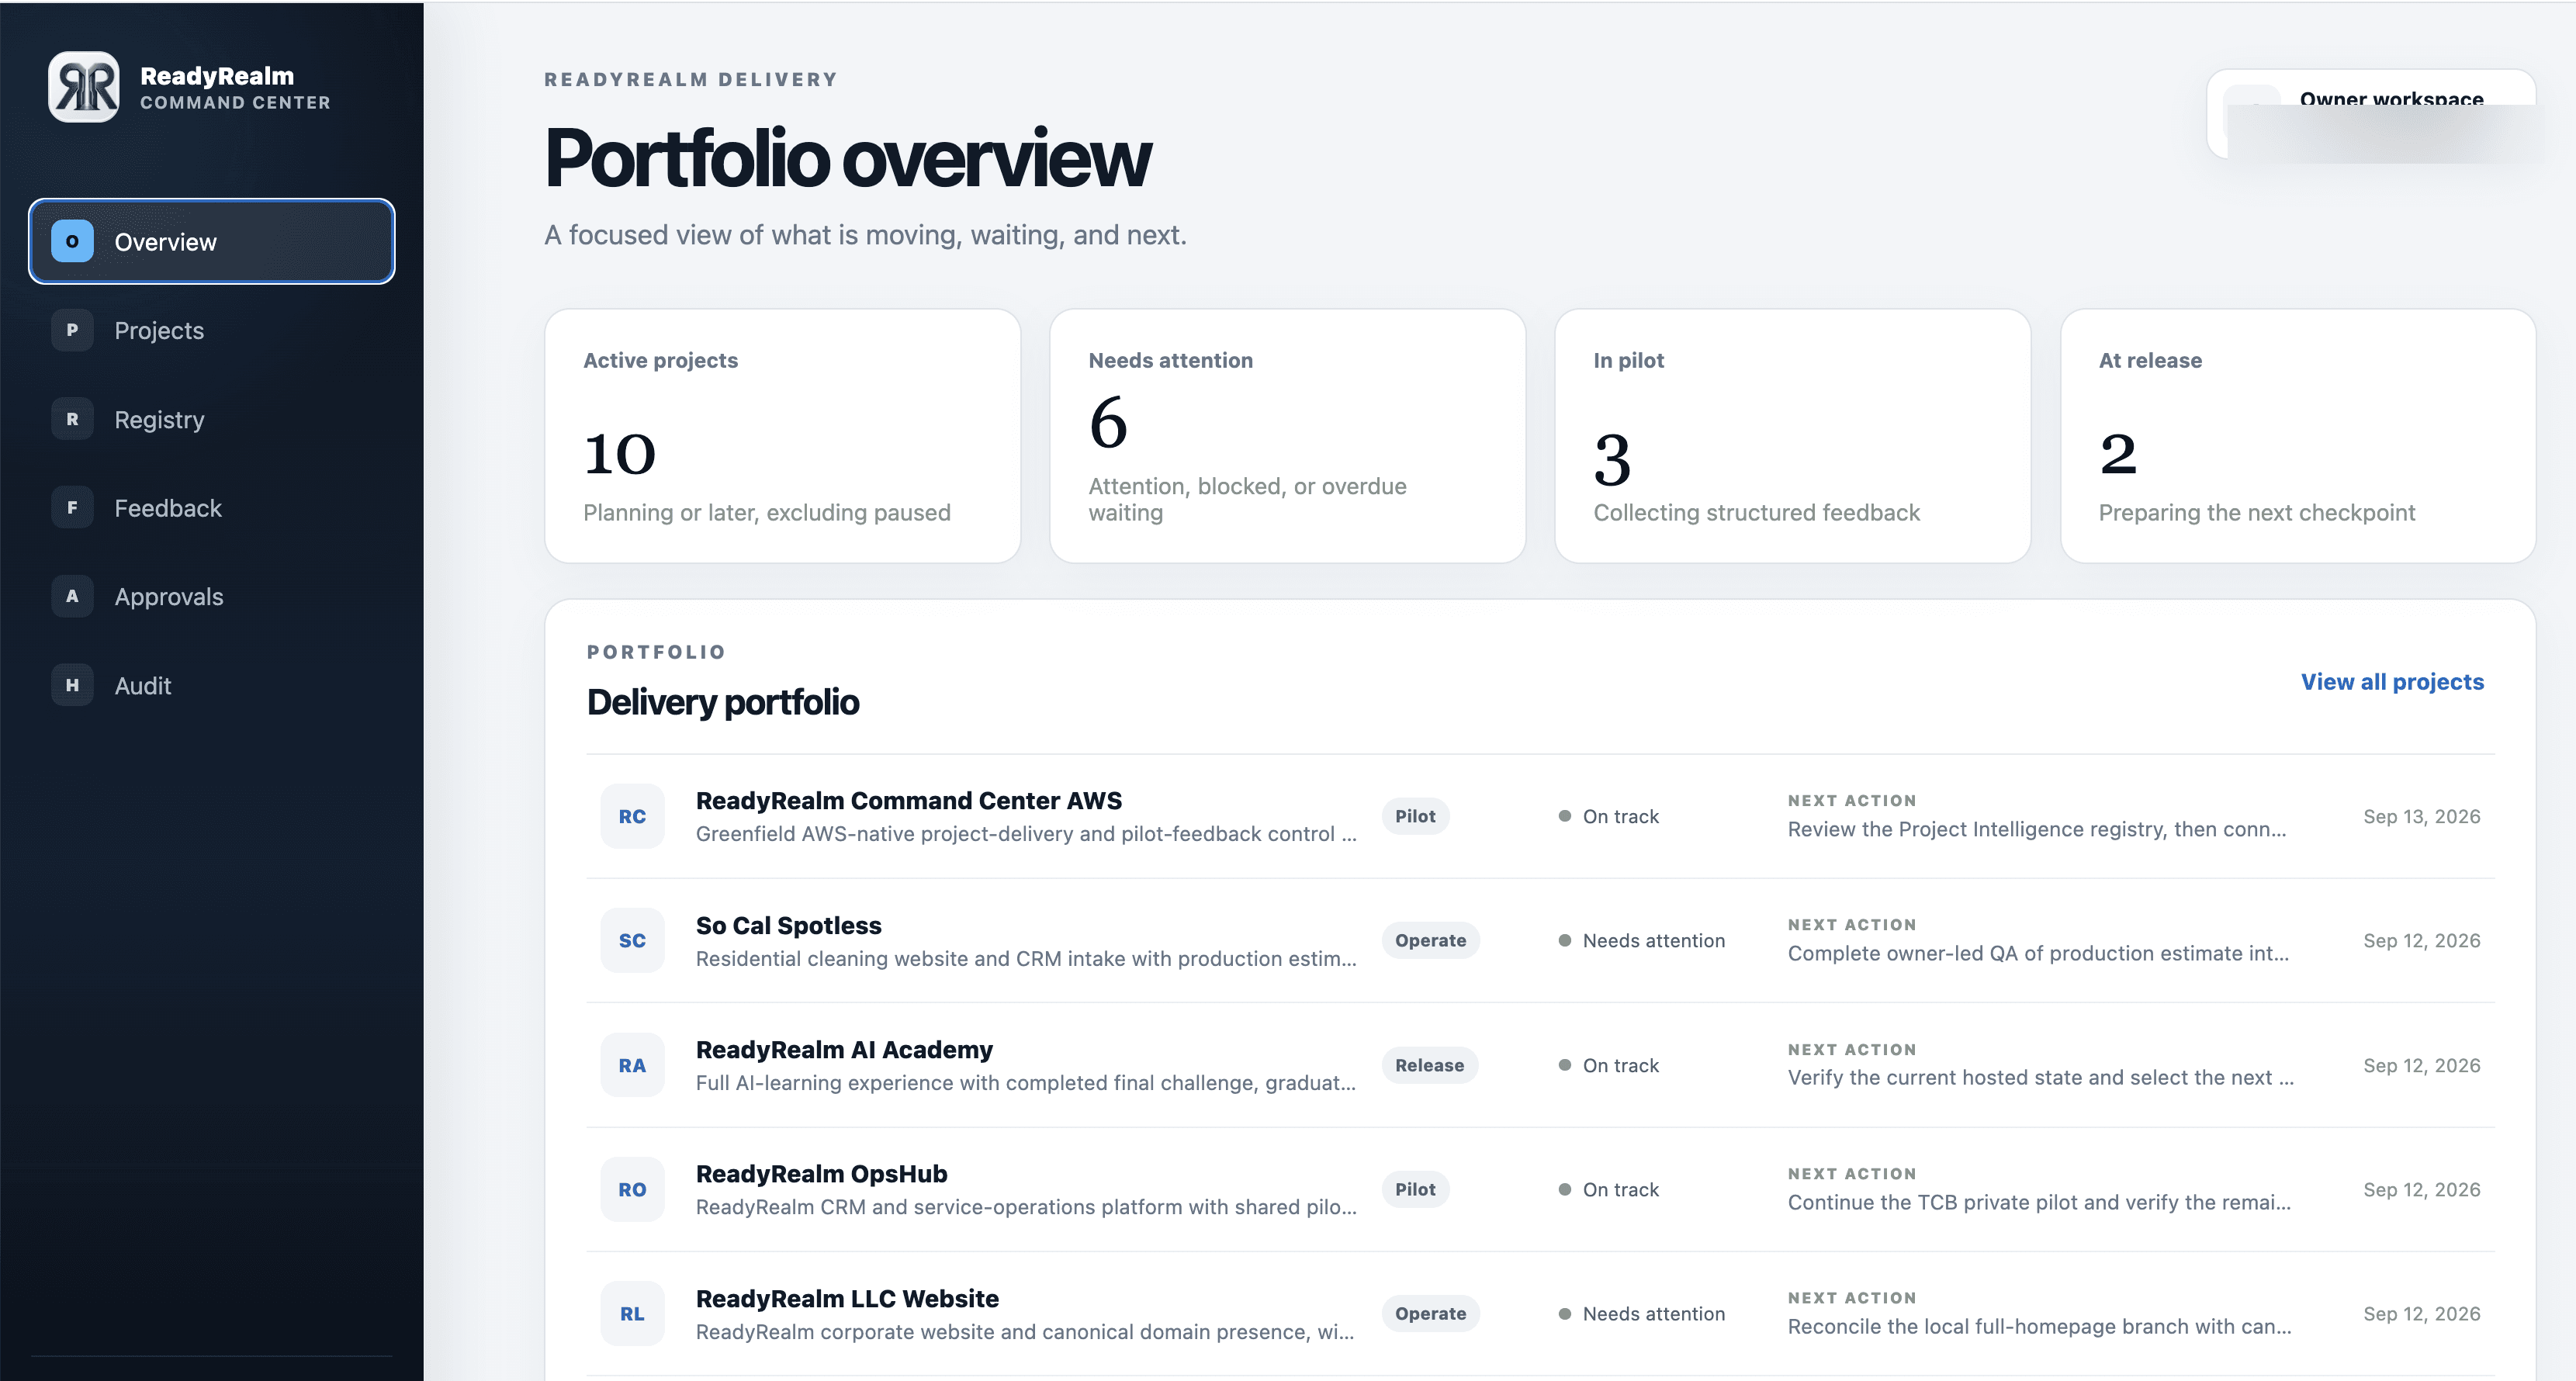The image size is (2576, 1381).
Task: Click the Sep 13, 2026 date
Action: pos(2421,816)
